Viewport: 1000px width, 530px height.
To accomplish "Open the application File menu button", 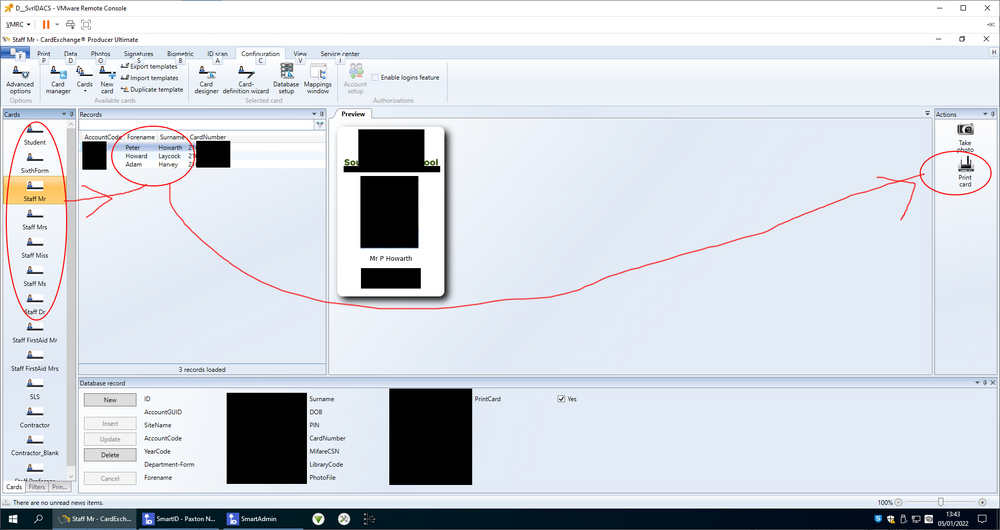I will (15, 53).
